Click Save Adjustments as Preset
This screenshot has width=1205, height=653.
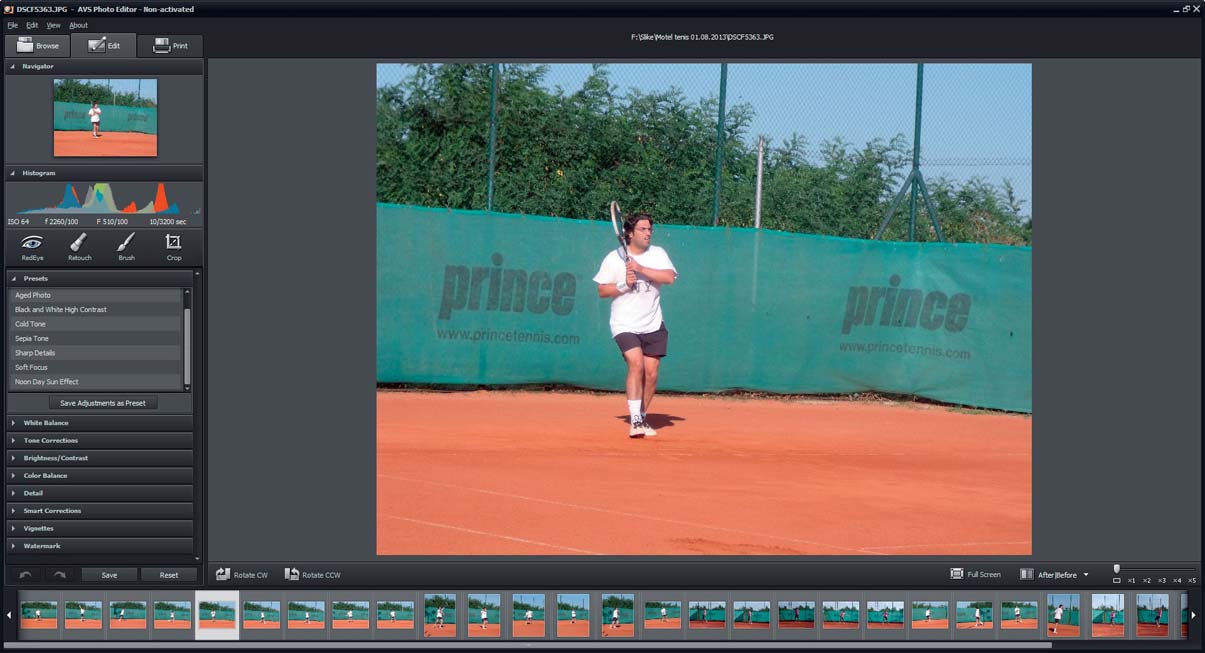(103, 403)
